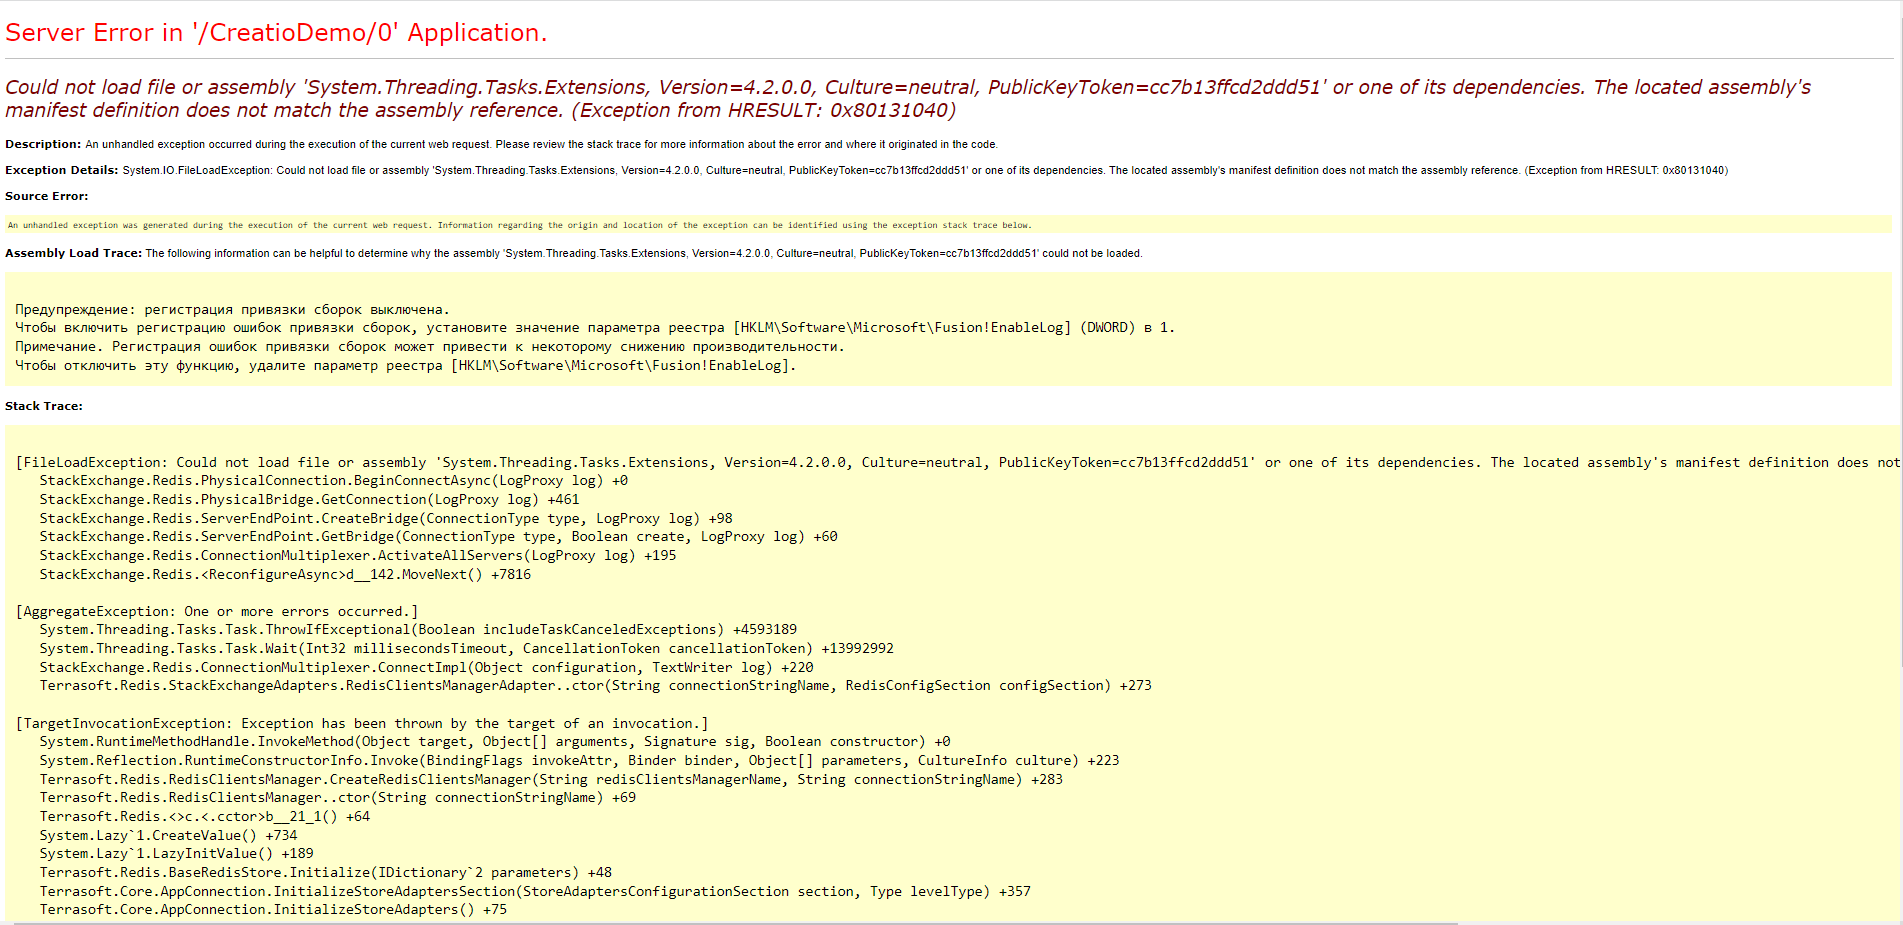Click the 'Exception Details:' label
This screenshot has height=925, width=1903.
(x=62, y=170)
